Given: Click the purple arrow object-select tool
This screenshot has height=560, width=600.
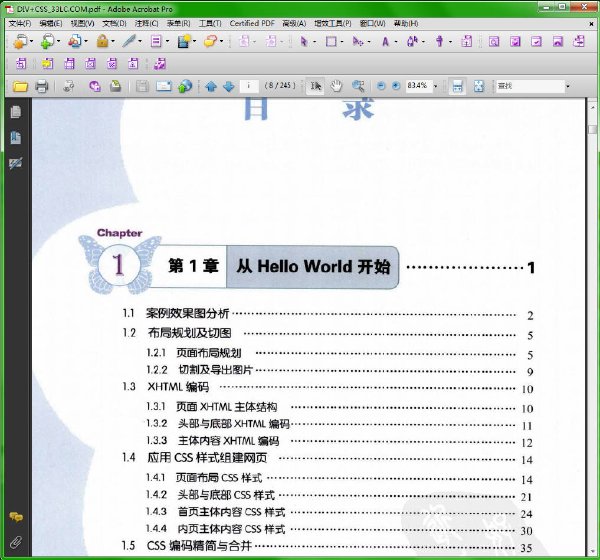Looking at the screenshot, I should coord(304,41).
